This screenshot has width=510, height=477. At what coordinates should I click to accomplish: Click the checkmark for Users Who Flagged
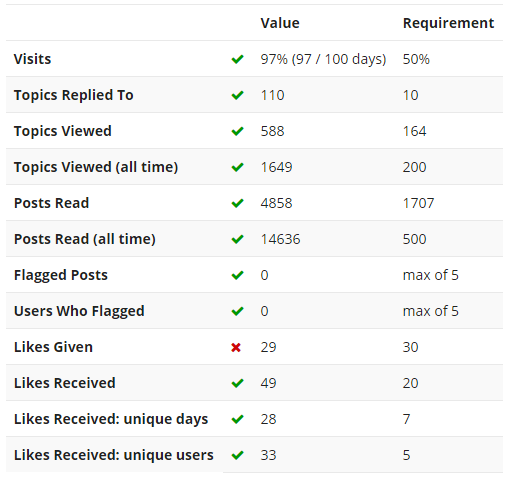237,311
